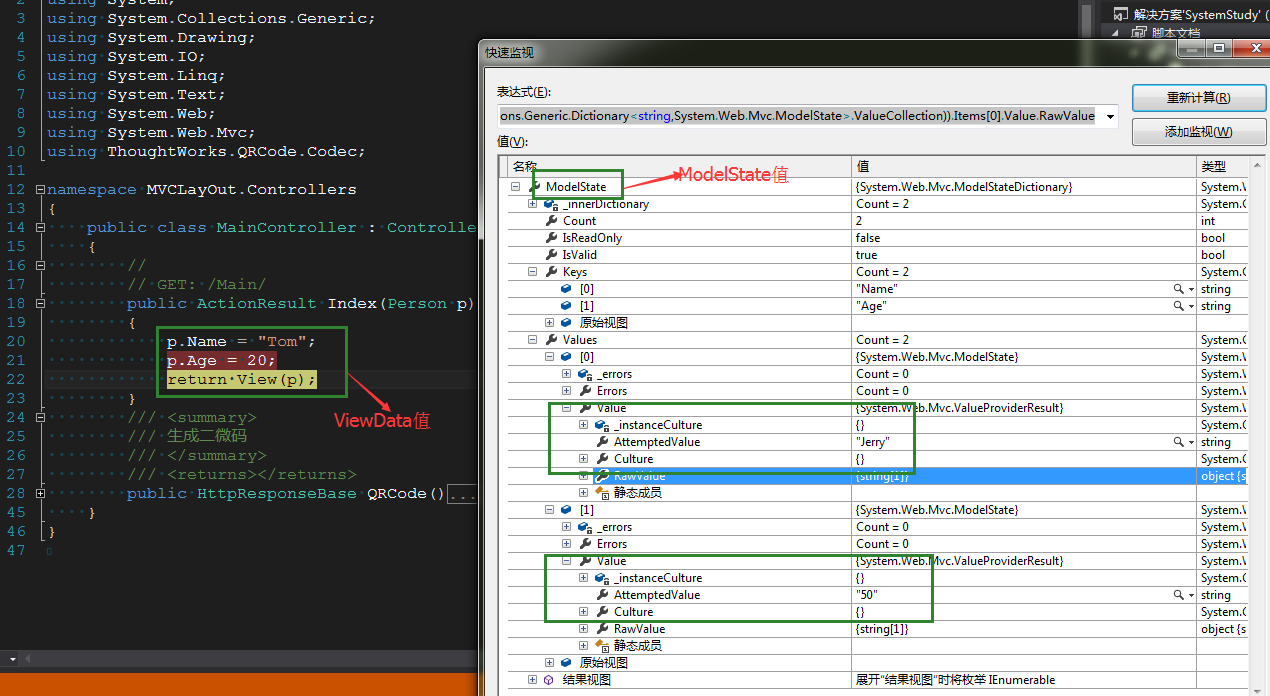Screen dimensions: 1270x696
Task: Click the blue cube icon of Keys [1]
Action: pyautogui.click(x=568, y=306)
